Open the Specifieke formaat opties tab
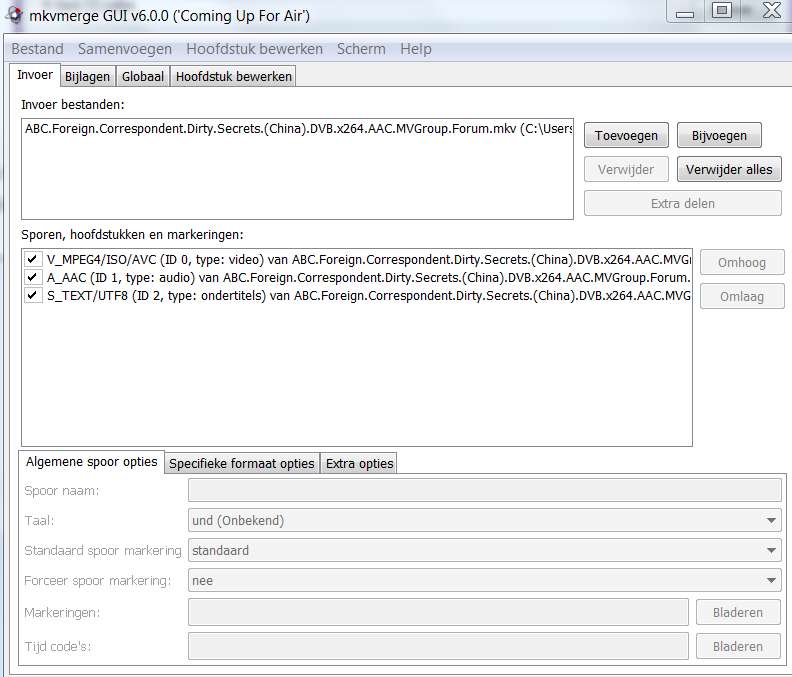Screen dimensions: 792x677 point(241,463)
